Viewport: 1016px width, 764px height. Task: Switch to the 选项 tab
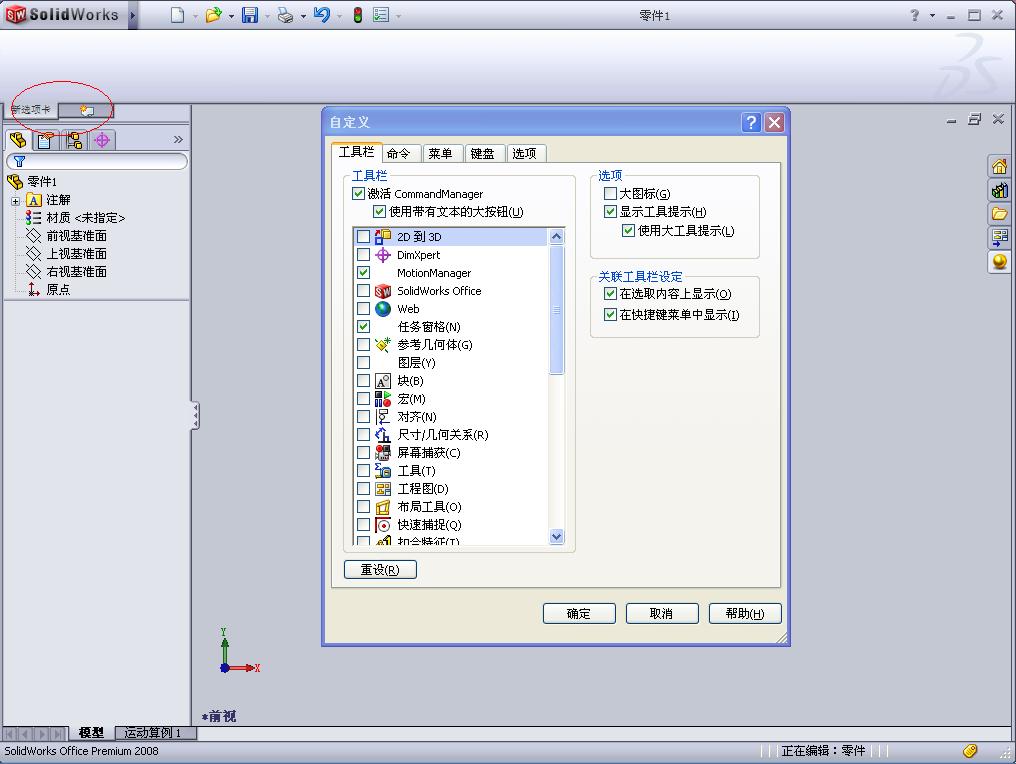tap(524, 153)
